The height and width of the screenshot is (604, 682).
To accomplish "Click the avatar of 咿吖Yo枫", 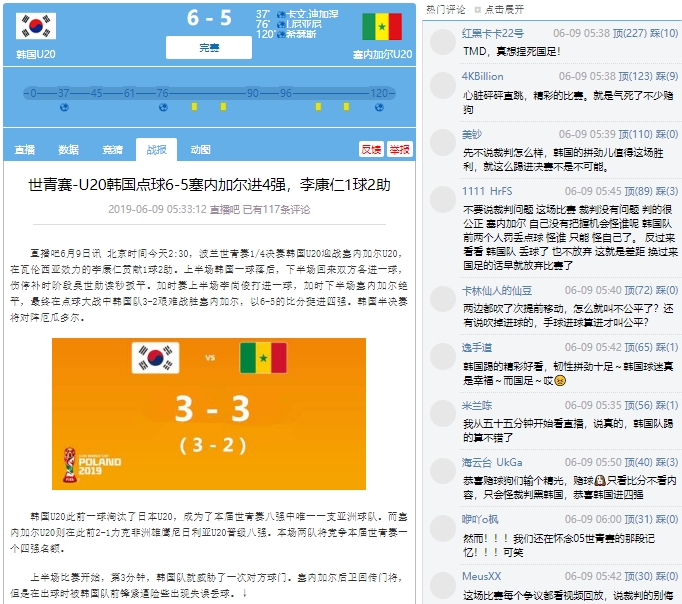I will point(443,528).
